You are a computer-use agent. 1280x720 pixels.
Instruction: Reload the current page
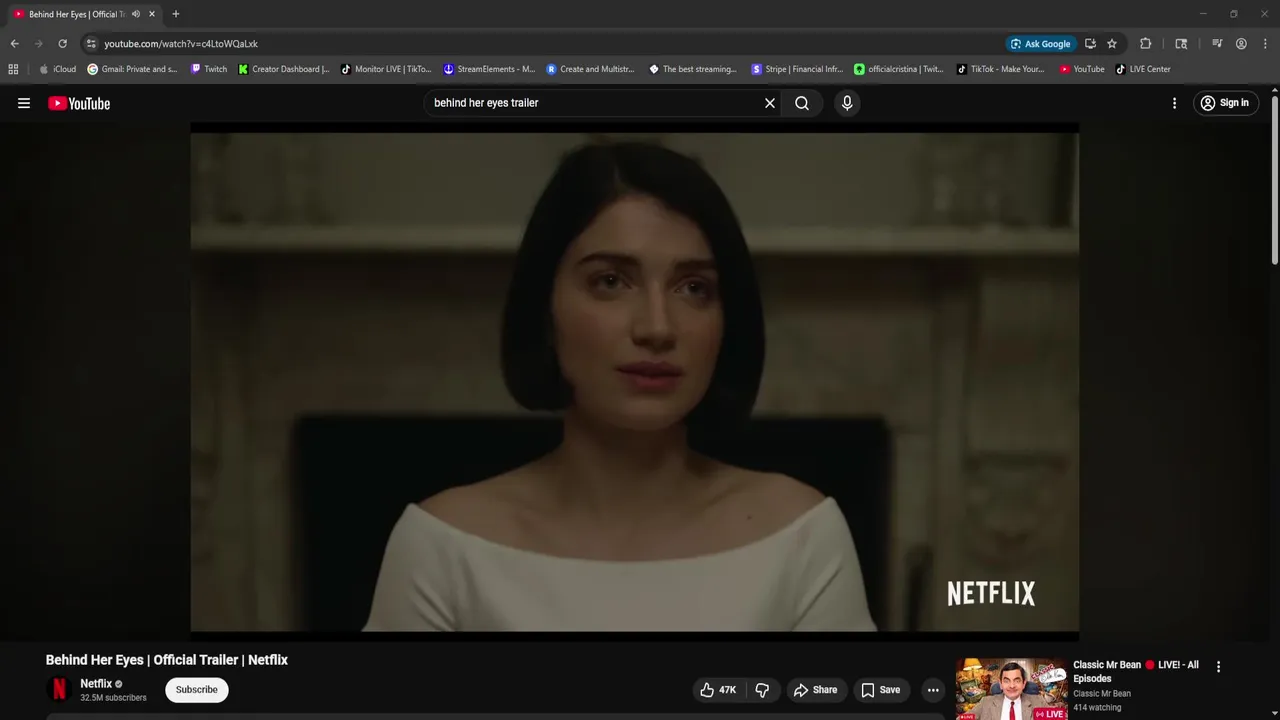pos(62,44)
